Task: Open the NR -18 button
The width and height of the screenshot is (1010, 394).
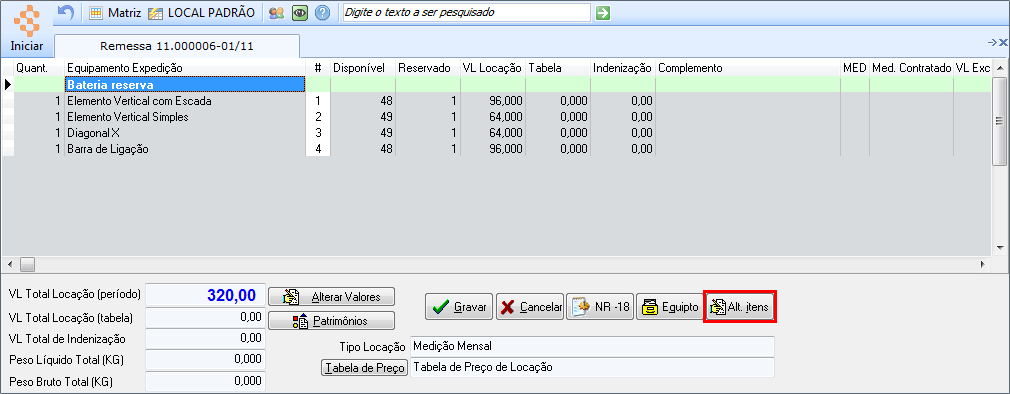Action: click(600, 307)
